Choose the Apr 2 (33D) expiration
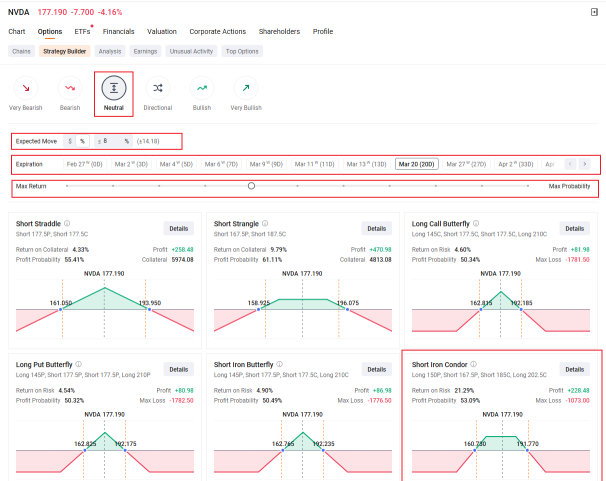Image resolution: width=606 pixels, height=481 pixels. click(516, 164)
